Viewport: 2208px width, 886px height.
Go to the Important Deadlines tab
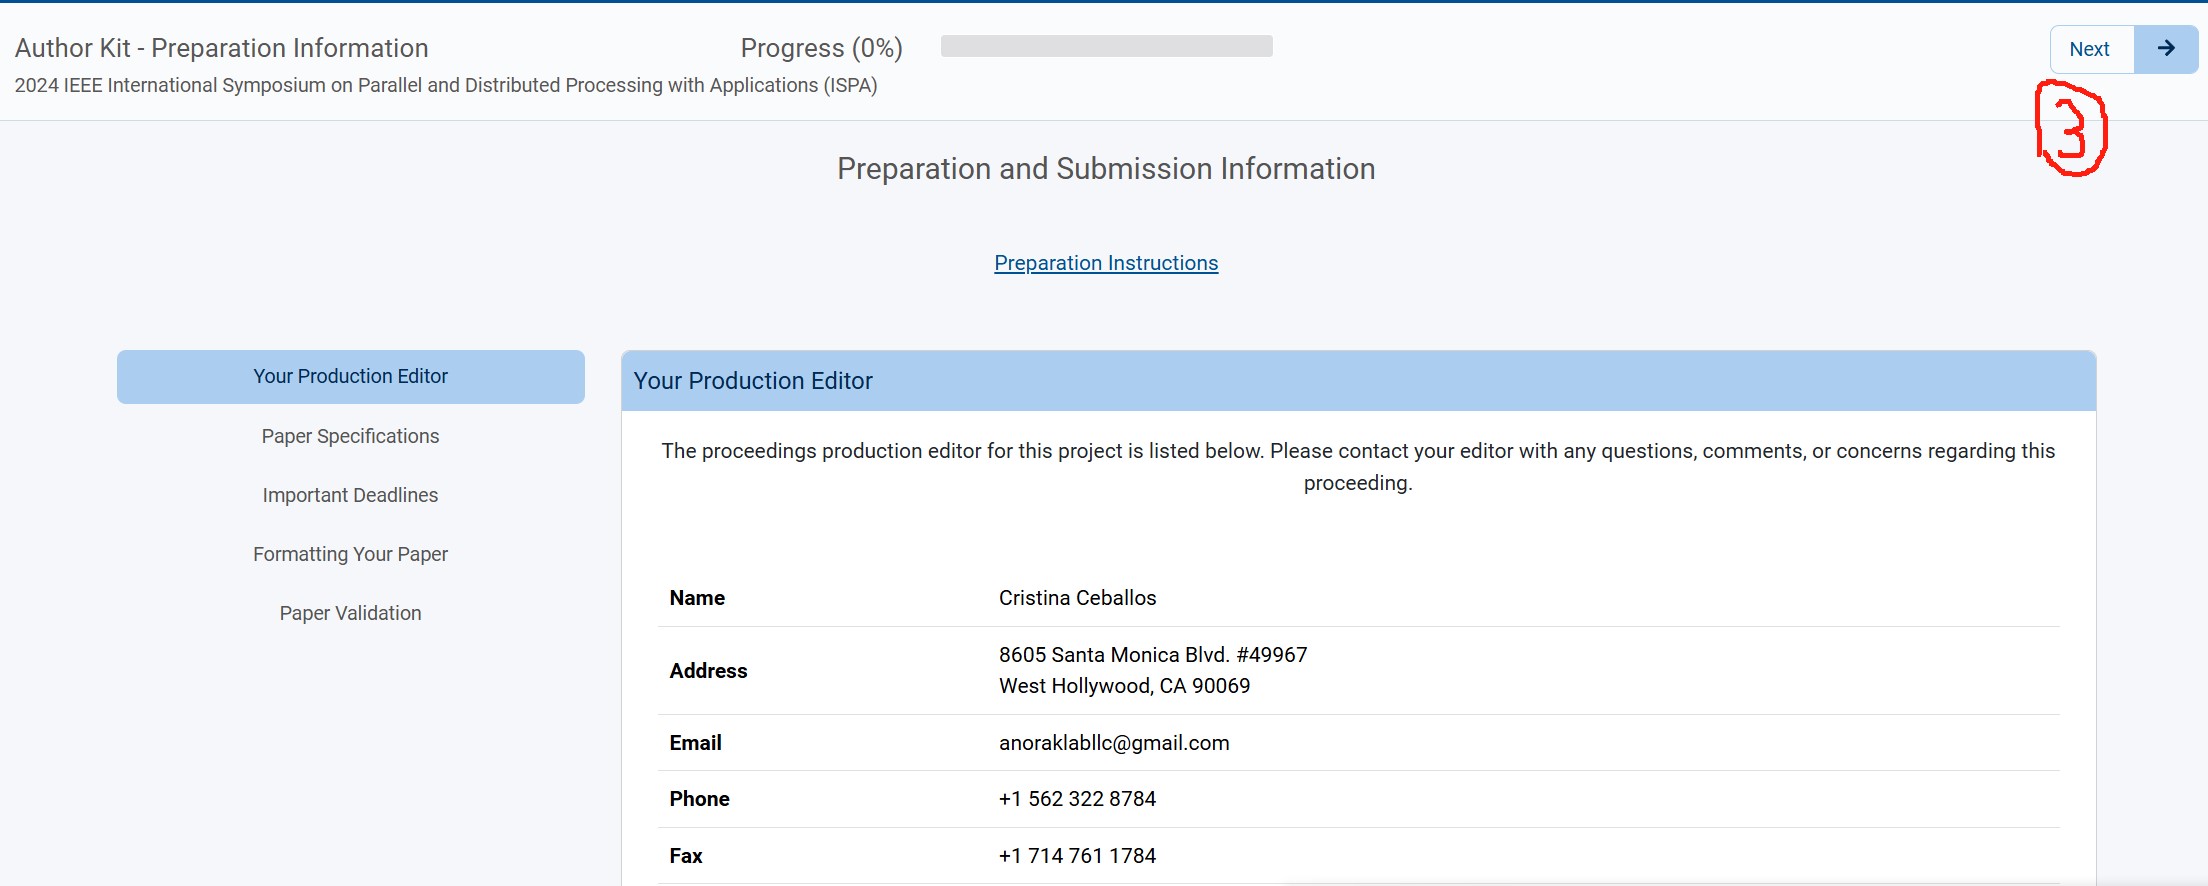[x=350, y=495]
